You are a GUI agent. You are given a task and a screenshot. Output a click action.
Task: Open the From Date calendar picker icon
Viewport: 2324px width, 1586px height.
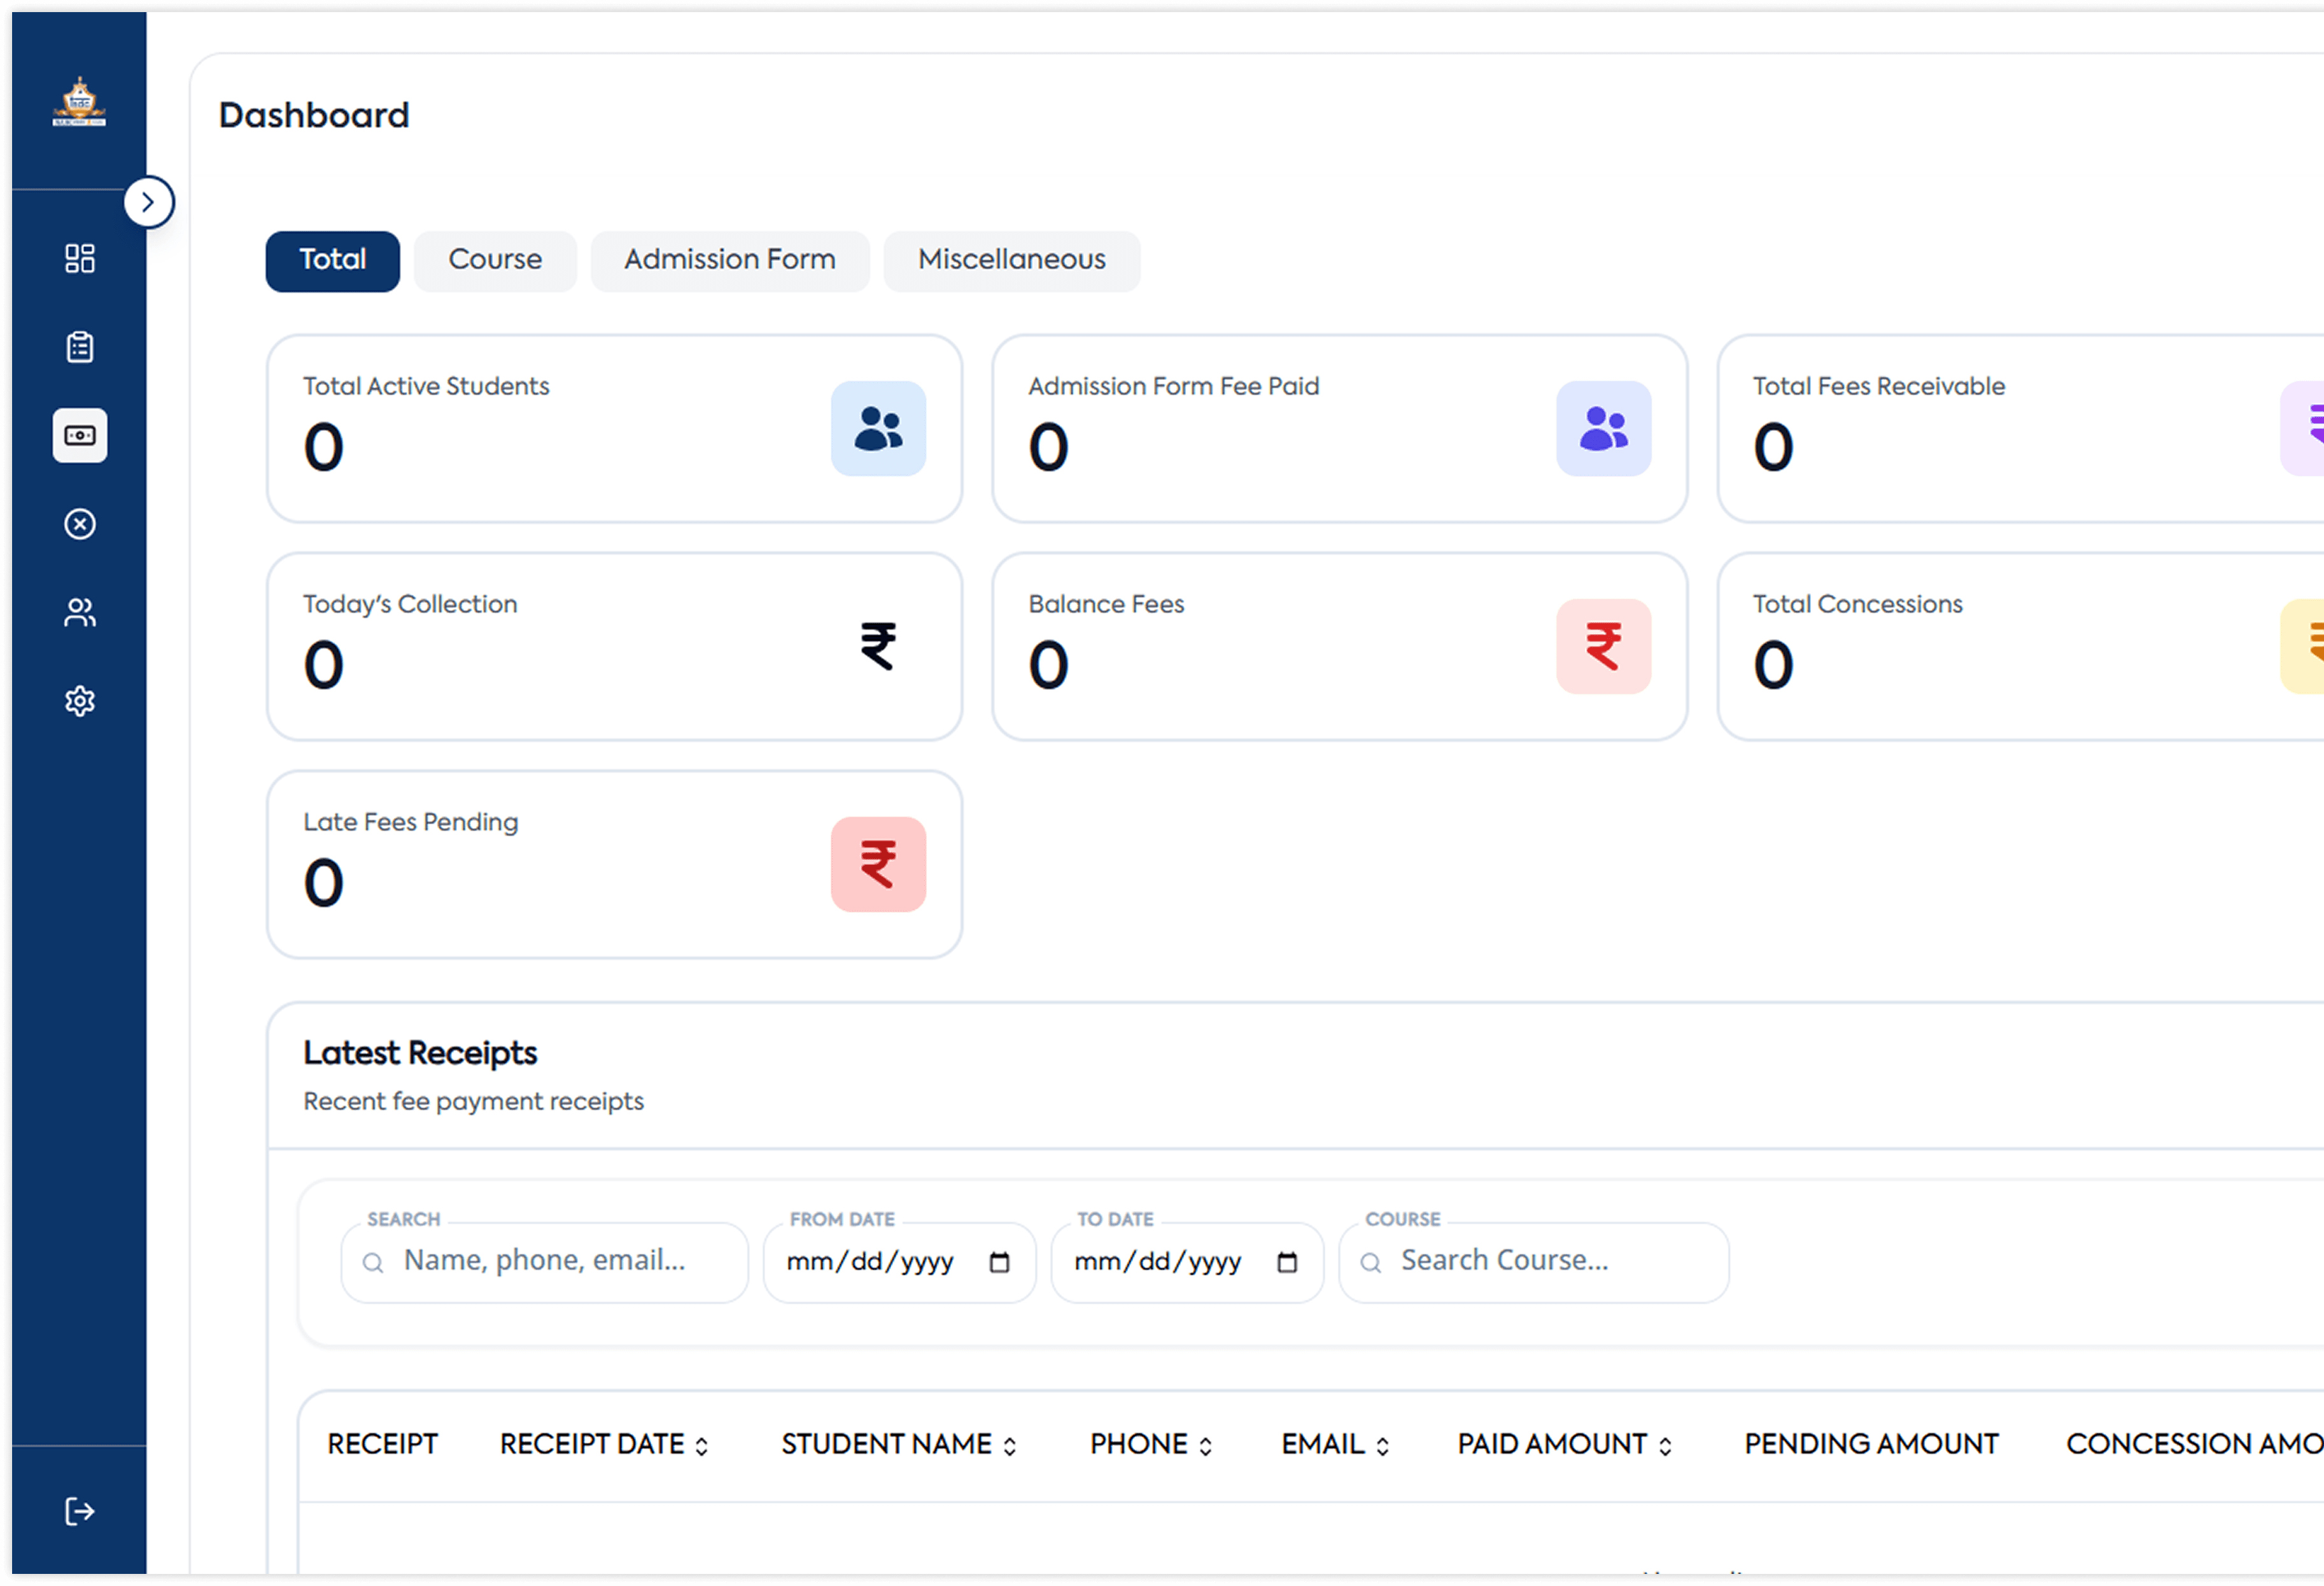tap(999, 1262)
